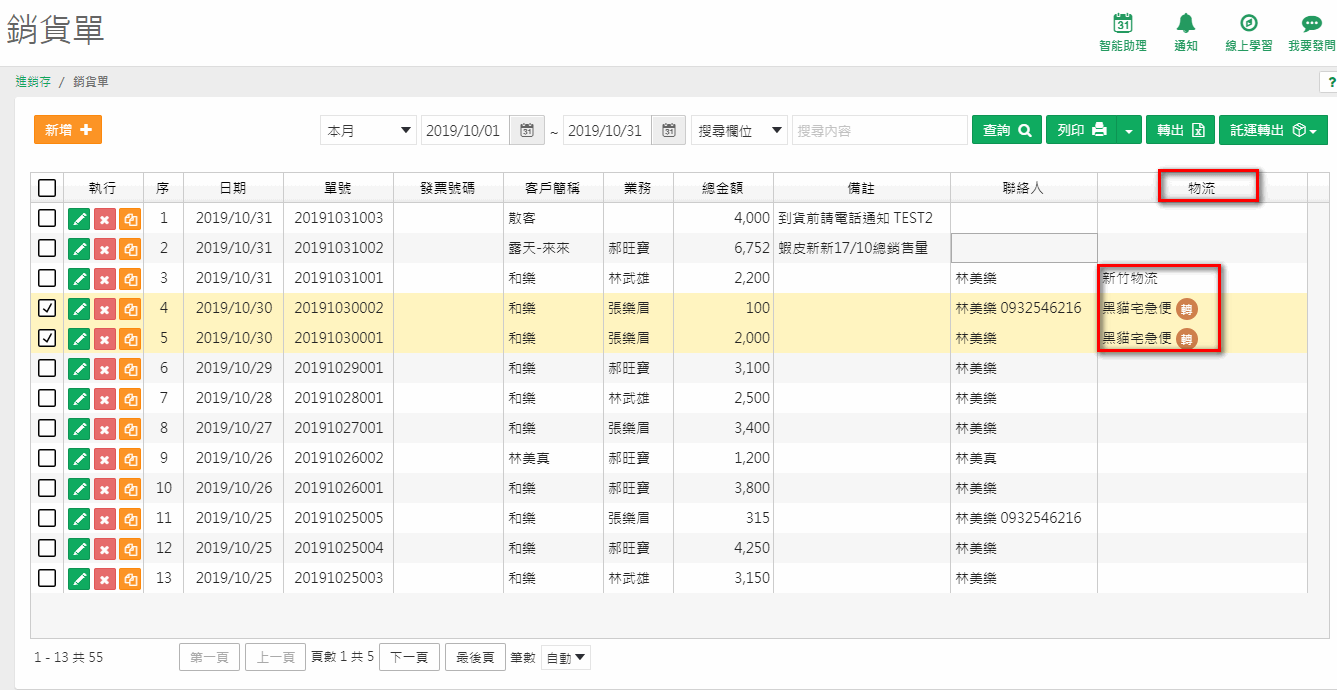Screen dimensions: 1337x690
Task: Check the box for order 20191031002
Action: click(x=47, y=248)
